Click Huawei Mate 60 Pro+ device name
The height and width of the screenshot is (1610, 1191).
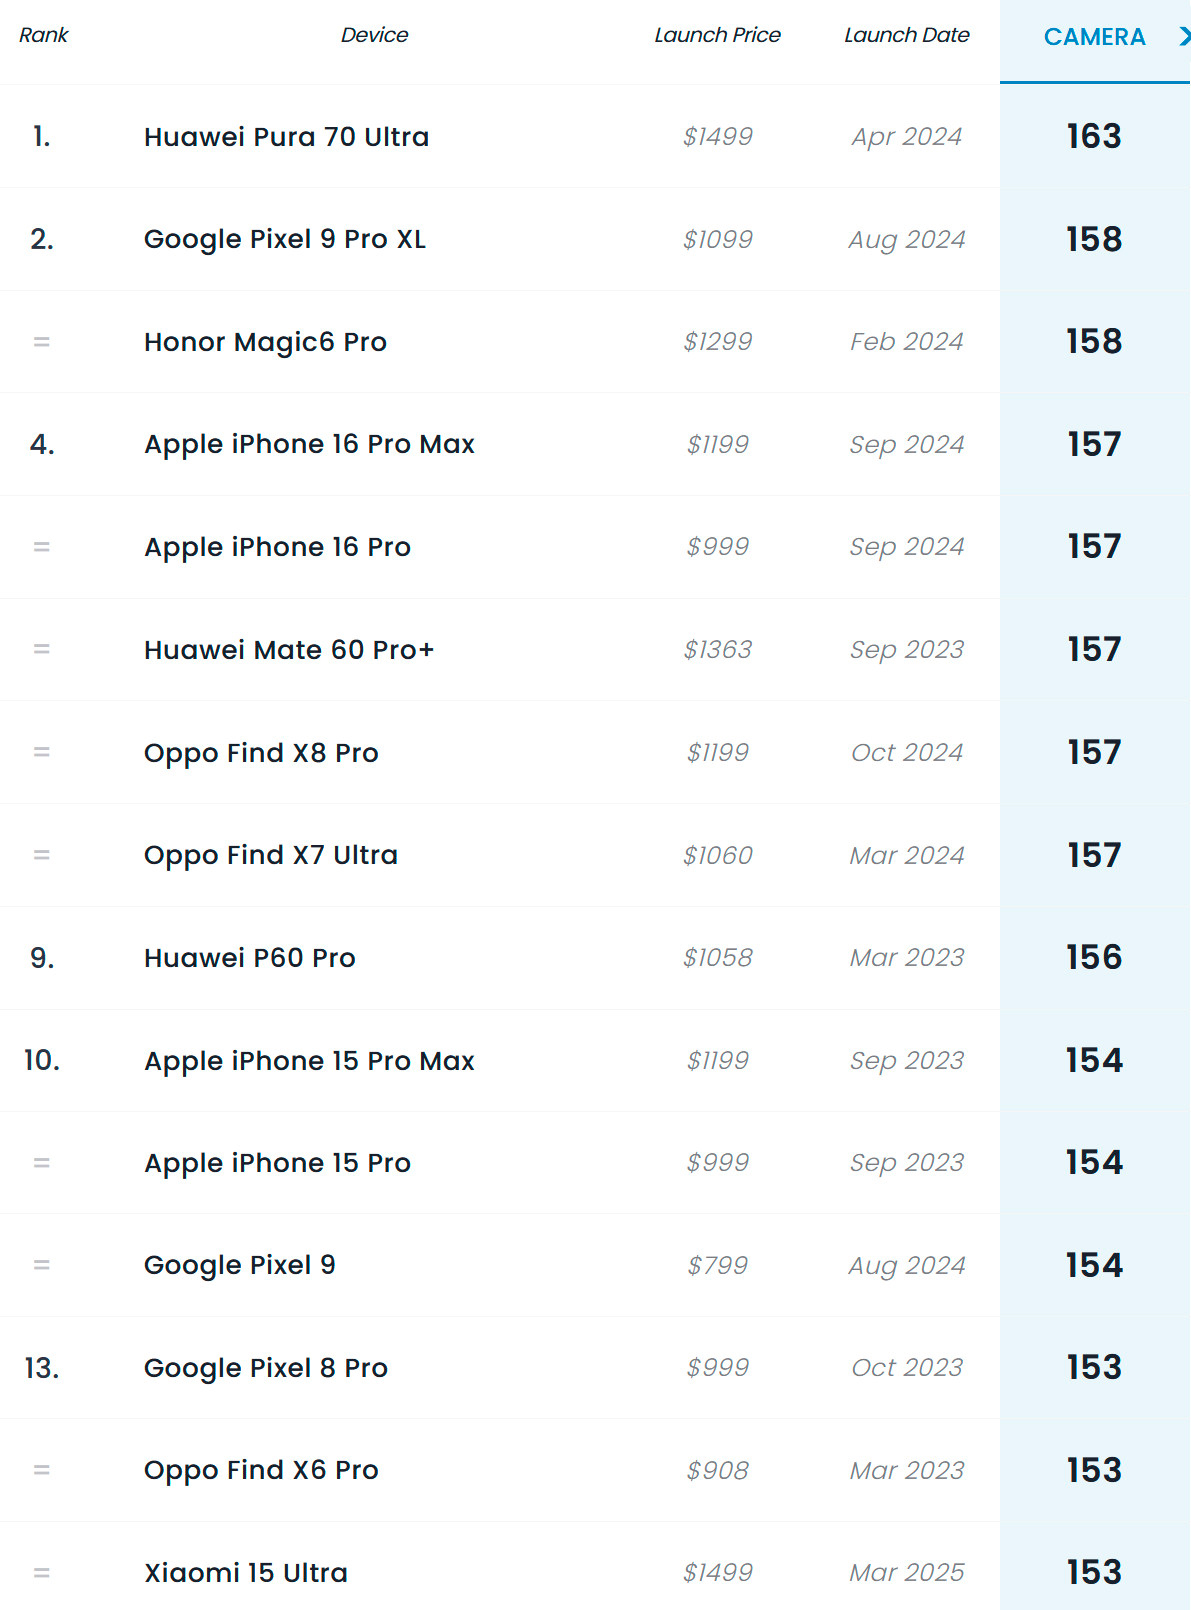(289, 650)
